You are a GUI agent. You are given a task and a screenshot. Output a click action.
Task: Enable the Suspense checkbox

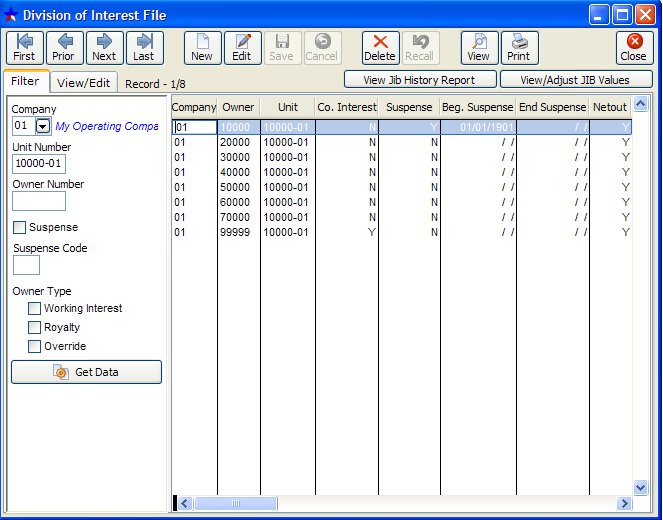point(19,228)
